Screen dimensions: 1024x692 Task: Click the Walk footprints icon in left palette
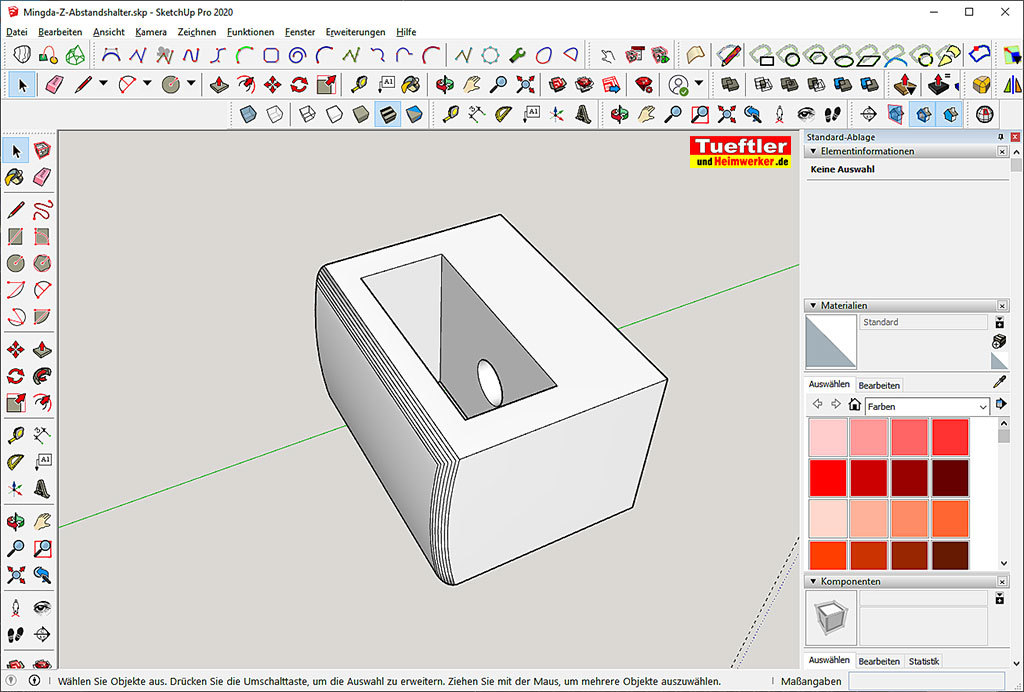click(16, 634)
